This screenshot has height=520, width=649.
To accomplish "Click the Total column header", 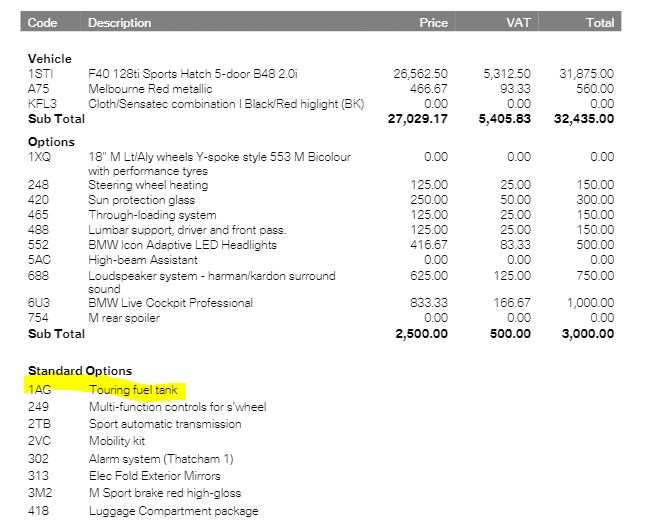I will tap(600, 22).
